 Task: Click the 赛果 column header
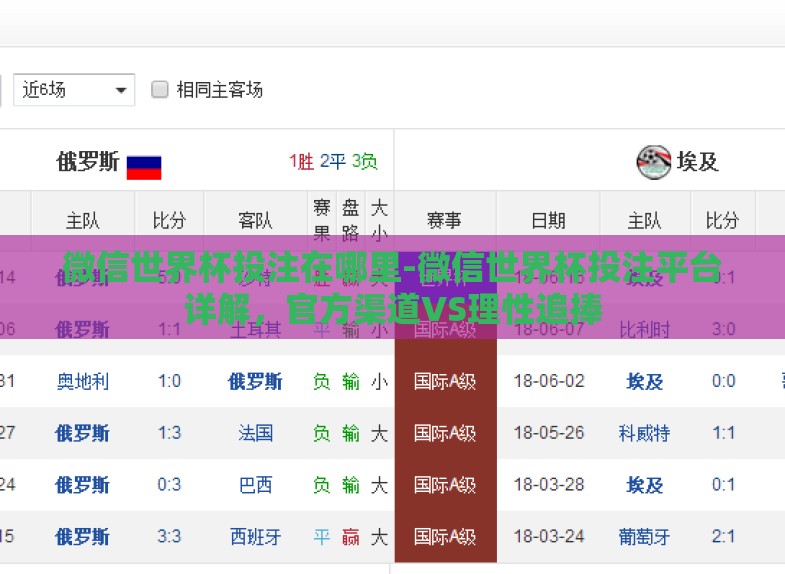pos(321,220)
